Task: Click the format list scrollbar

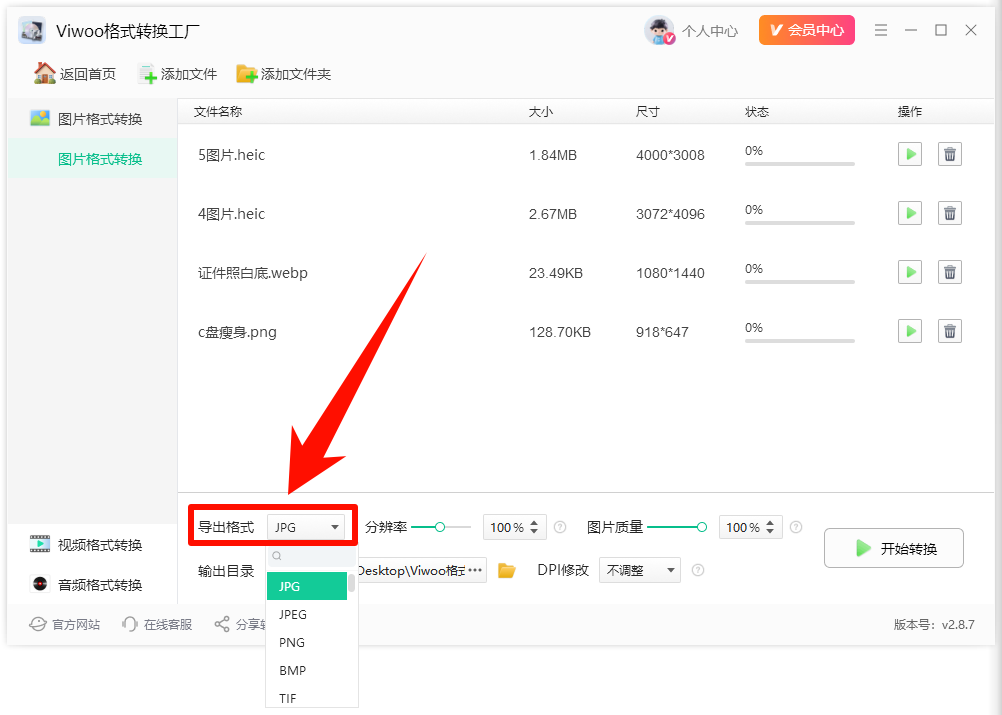Action: (351, 583)
